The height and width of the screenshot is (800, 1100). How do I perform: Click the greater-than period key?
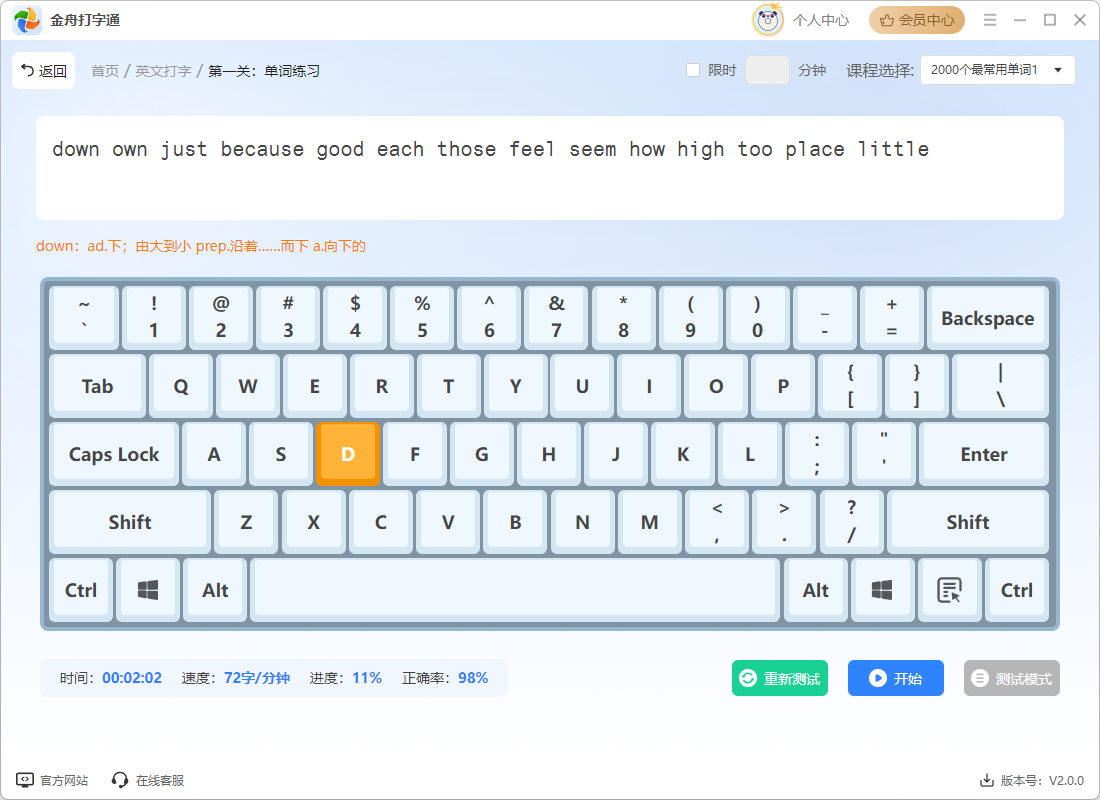(784, 522)
